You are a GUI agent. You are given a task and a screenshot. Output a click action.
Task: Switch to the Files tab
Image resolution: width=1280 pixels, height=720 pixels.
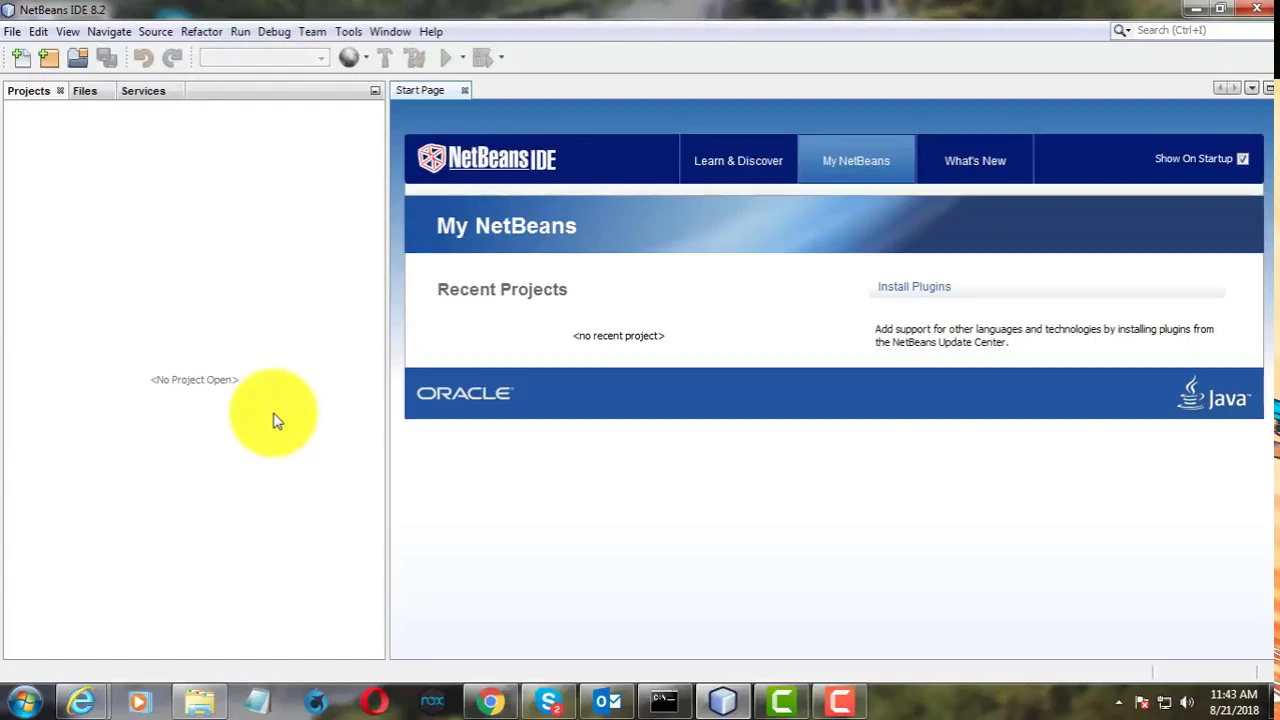84,91
